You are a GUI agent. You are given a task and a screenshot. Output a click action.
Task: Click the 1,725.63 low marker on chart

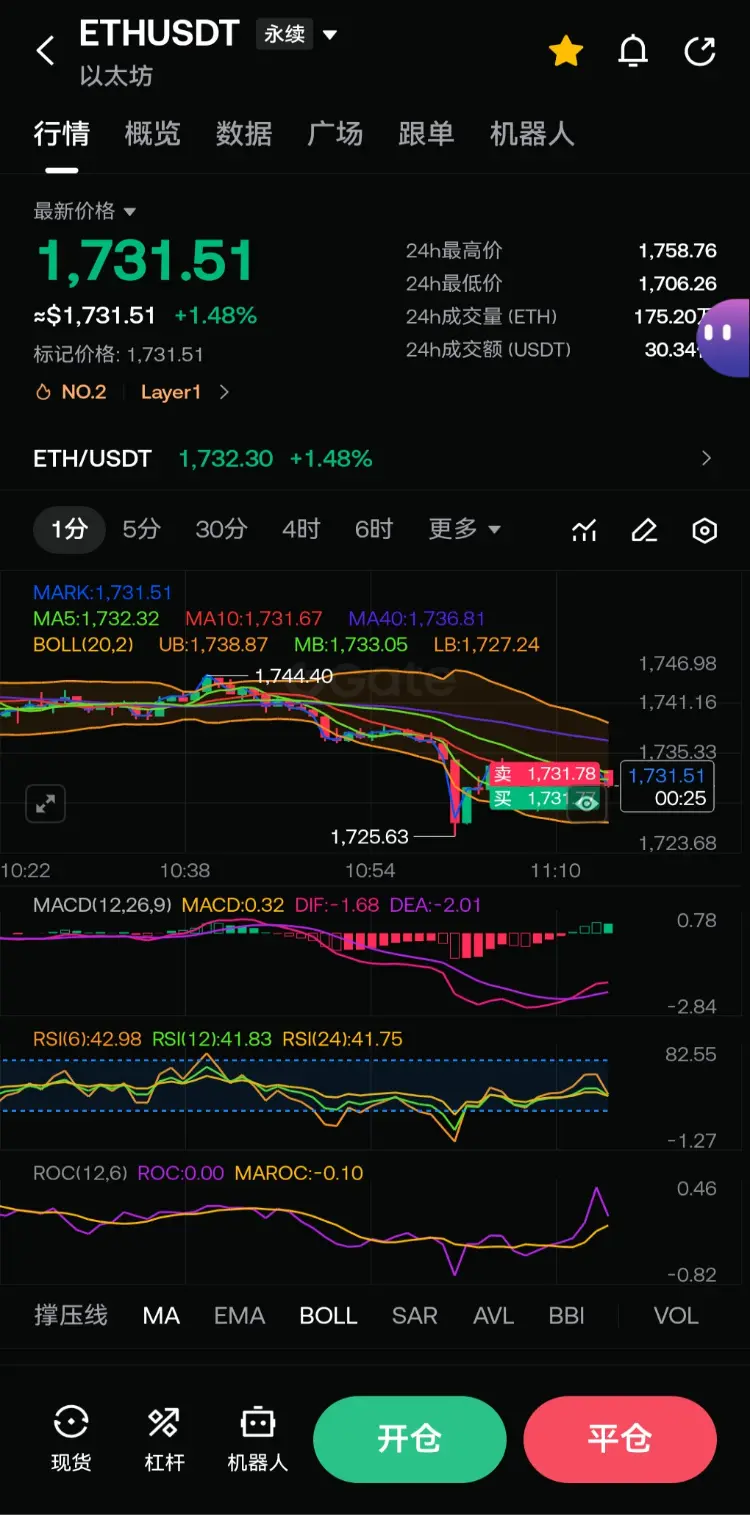(370, 836)
